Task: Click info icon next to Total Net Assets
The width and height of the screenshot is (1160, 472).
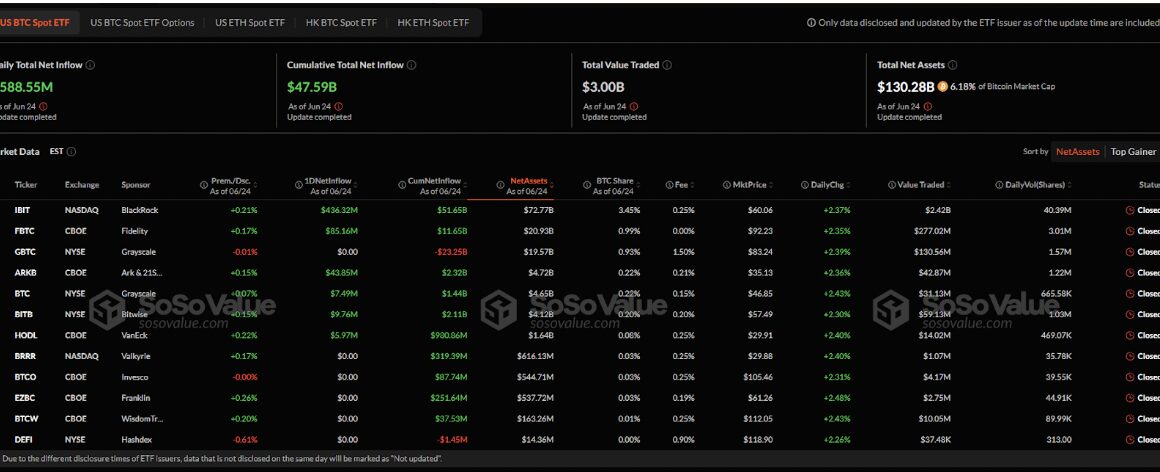Action: point(953,65)
